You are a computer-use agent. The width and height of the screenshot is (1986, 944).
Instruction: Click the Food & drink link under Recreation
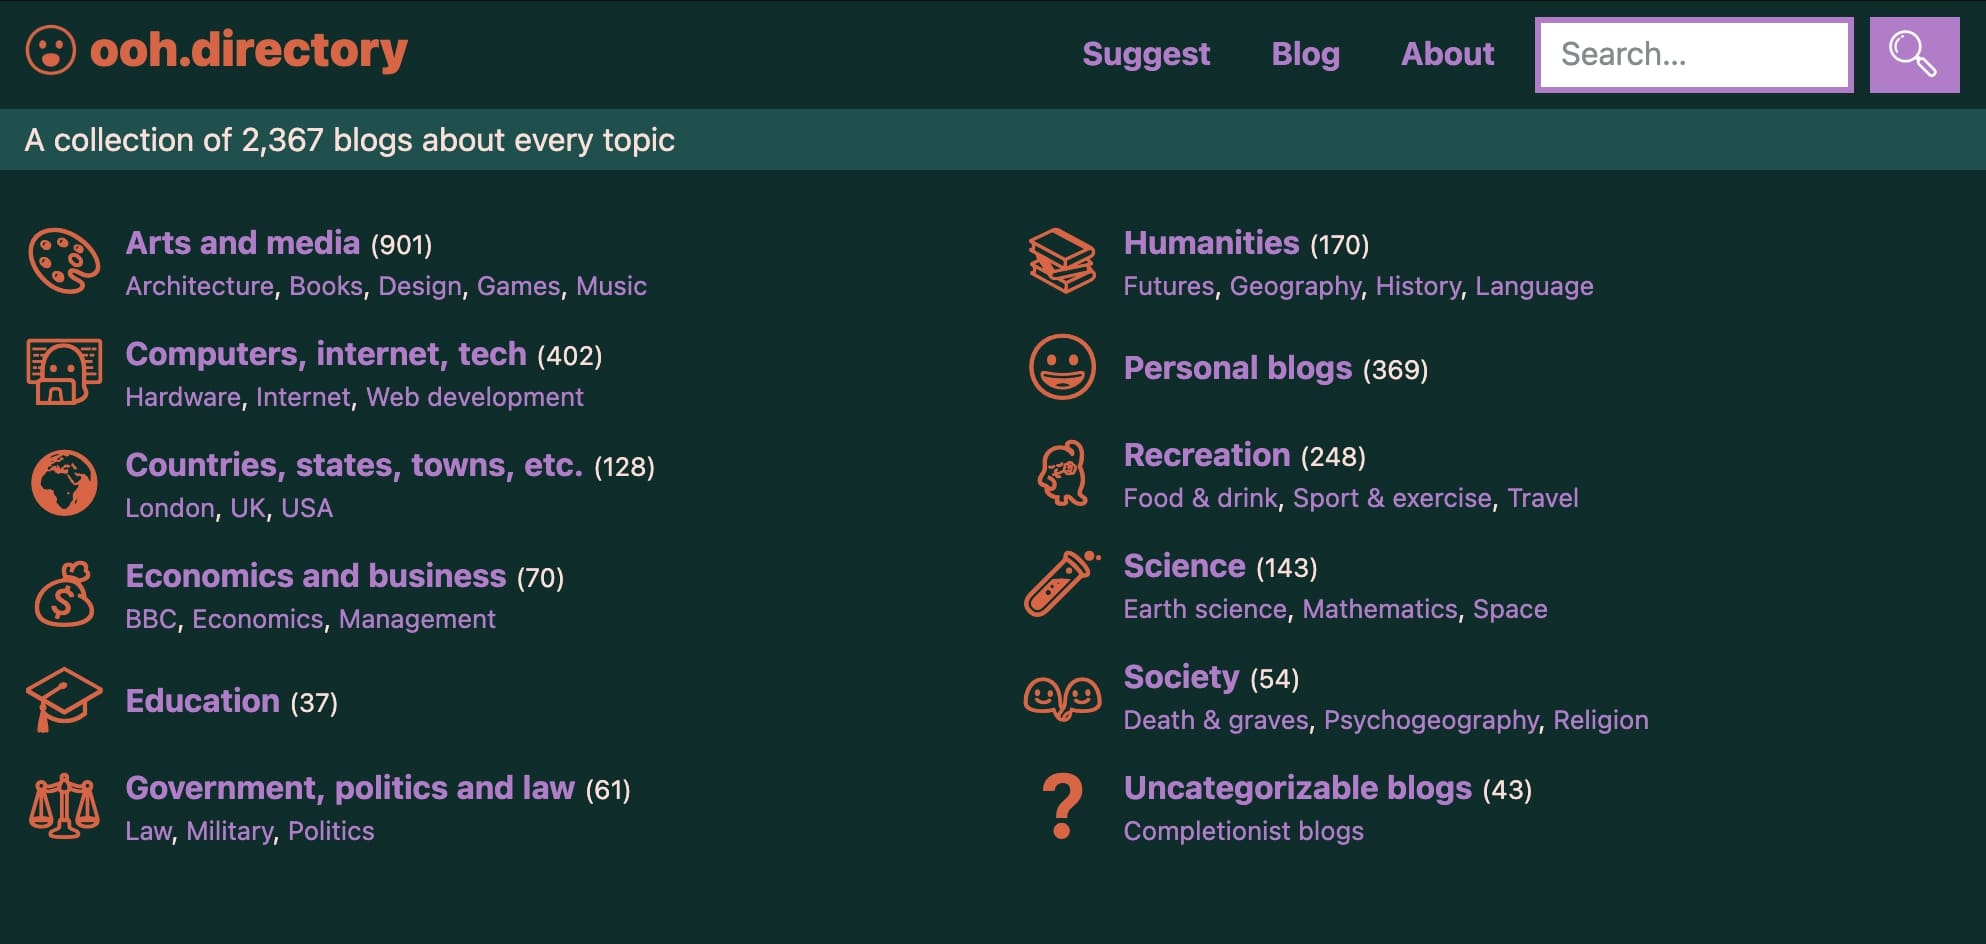1199,497
